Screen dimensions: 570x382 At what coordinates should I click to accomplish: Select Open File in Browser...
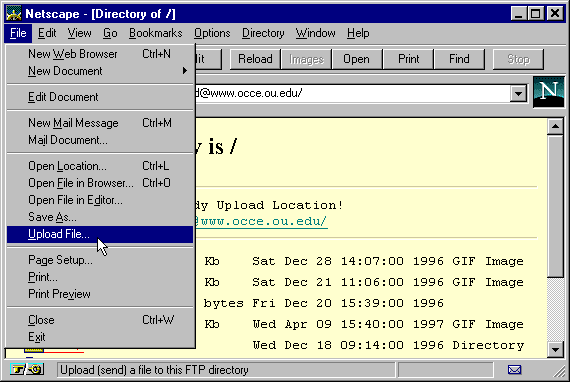(100, 183)
